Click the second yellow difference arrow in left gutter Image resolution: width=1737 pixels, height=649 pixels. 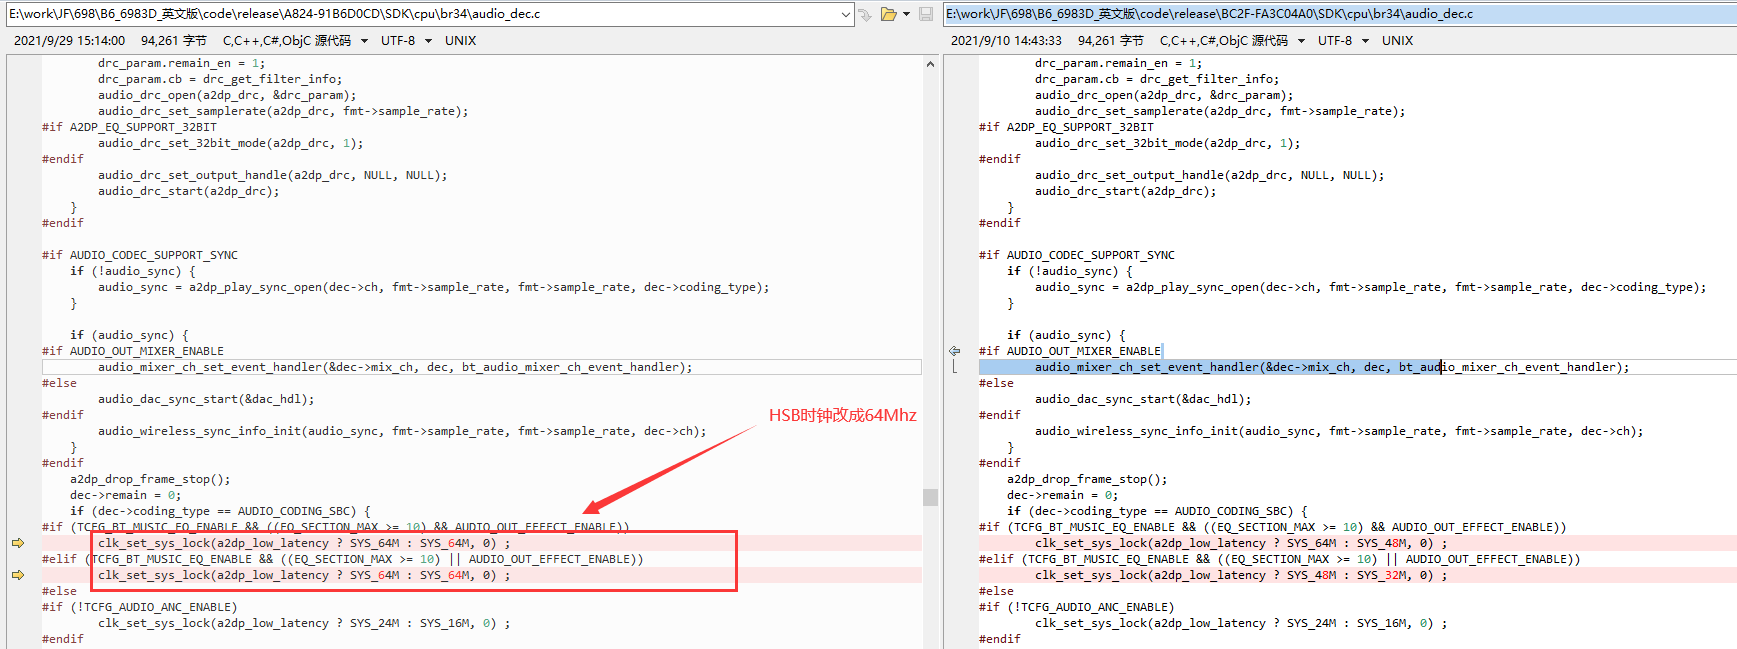point(18,575)
